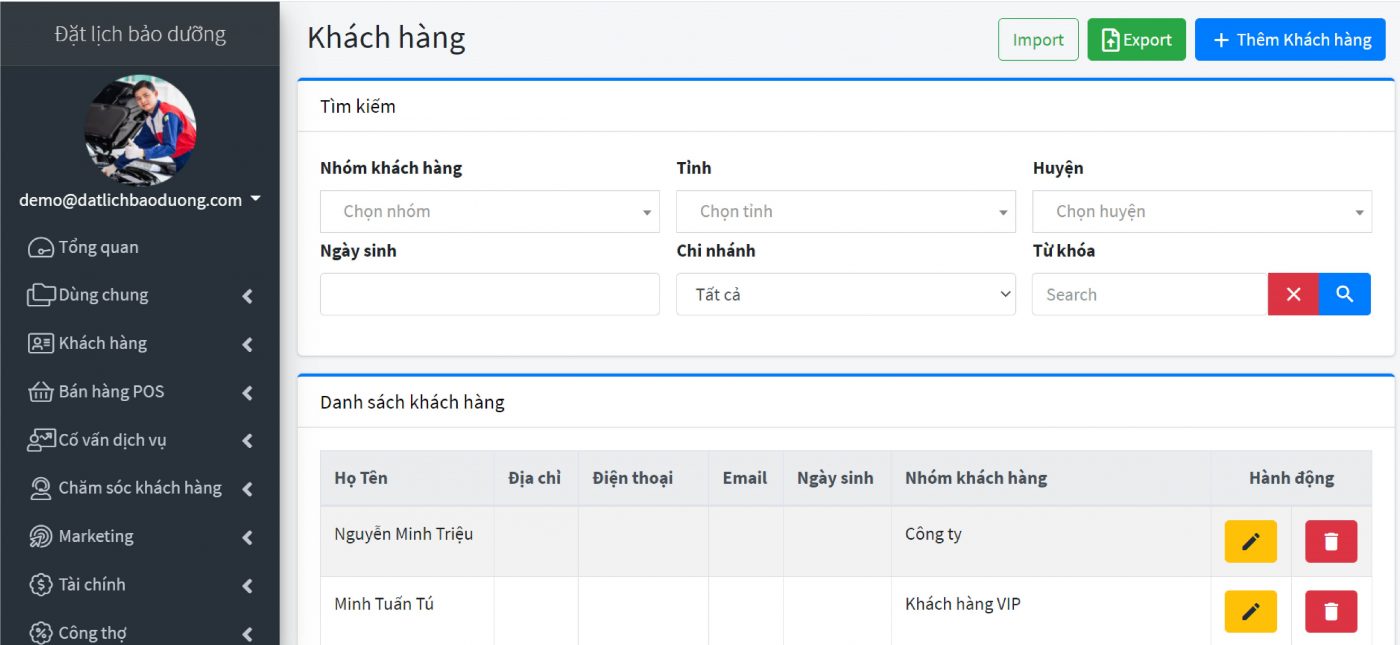
Task: Select the Công thợ wrench icon
Action: tap(37, 631)
